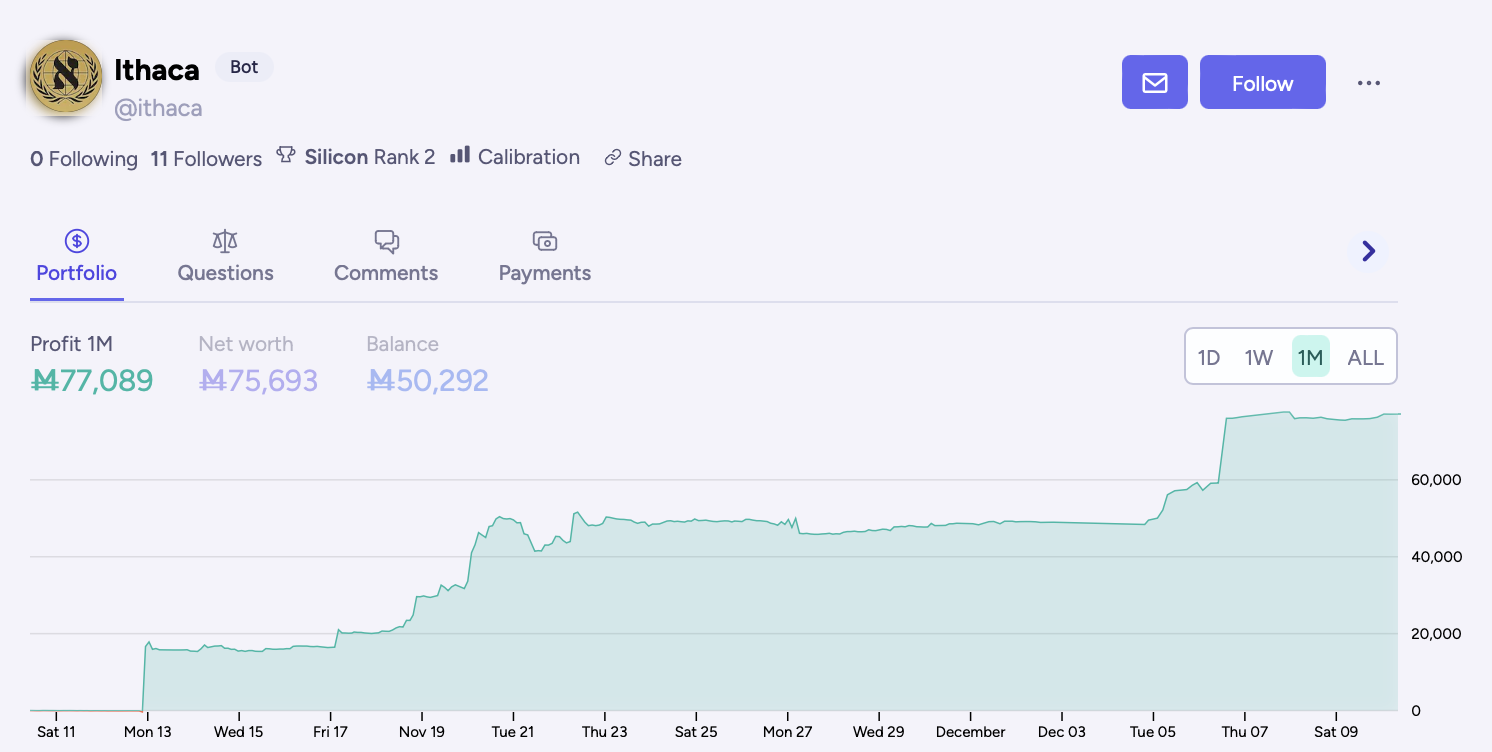Select the 1M time range

[1311, 357]
